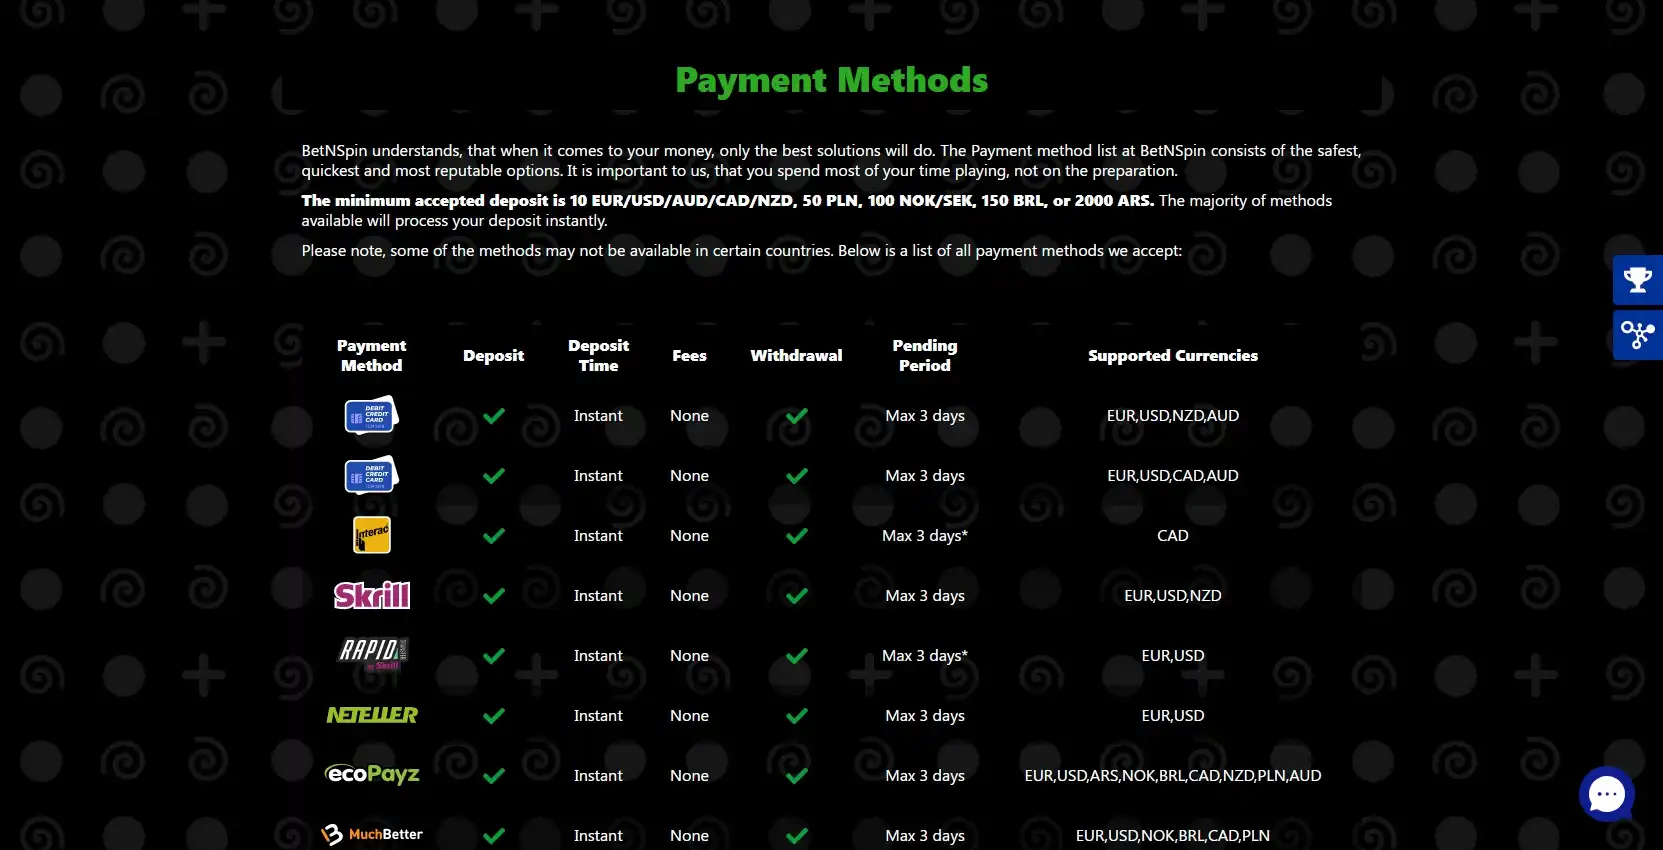The width and height of the screenshot is (1663, 850).
Task: Select the Pending Period column header
Action: (924, 355)
